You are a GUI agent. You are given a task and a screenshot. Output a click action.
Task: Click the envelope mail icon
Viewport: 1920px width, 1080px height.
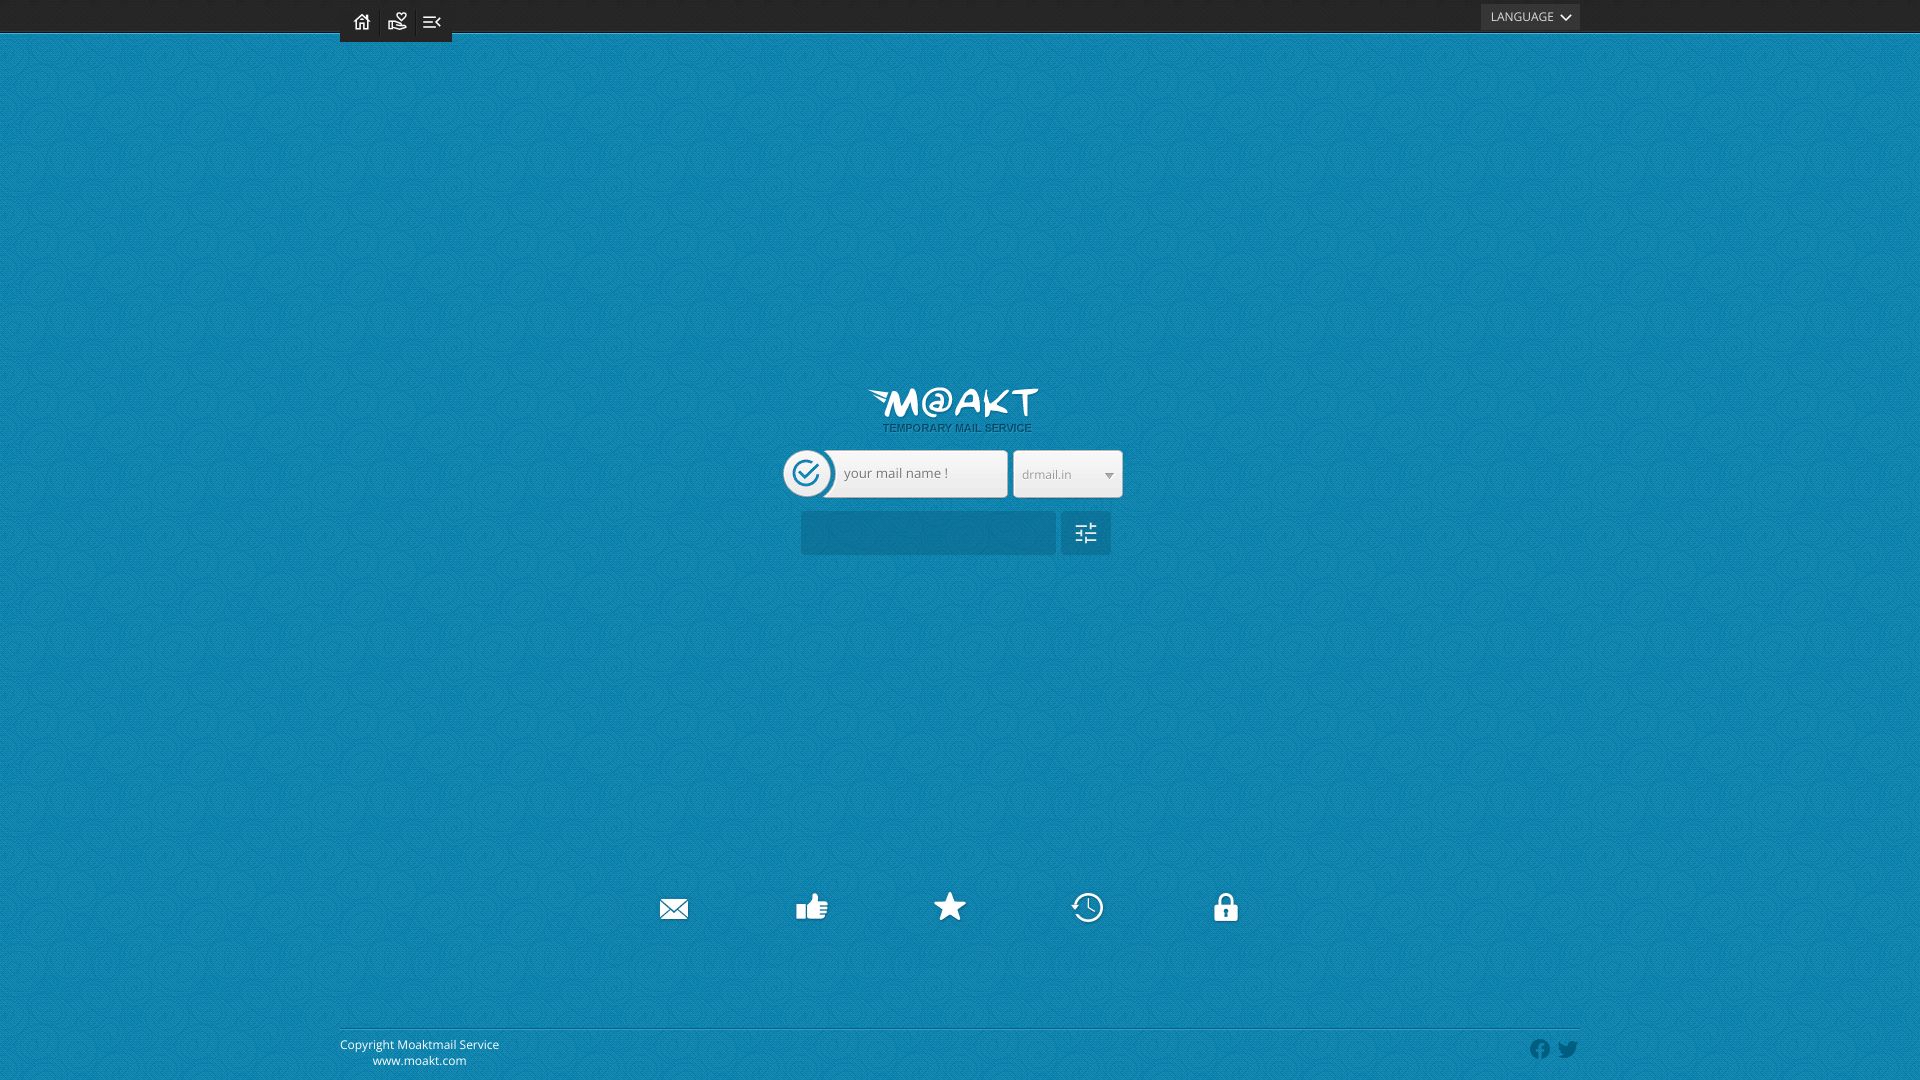pos(674,908)
